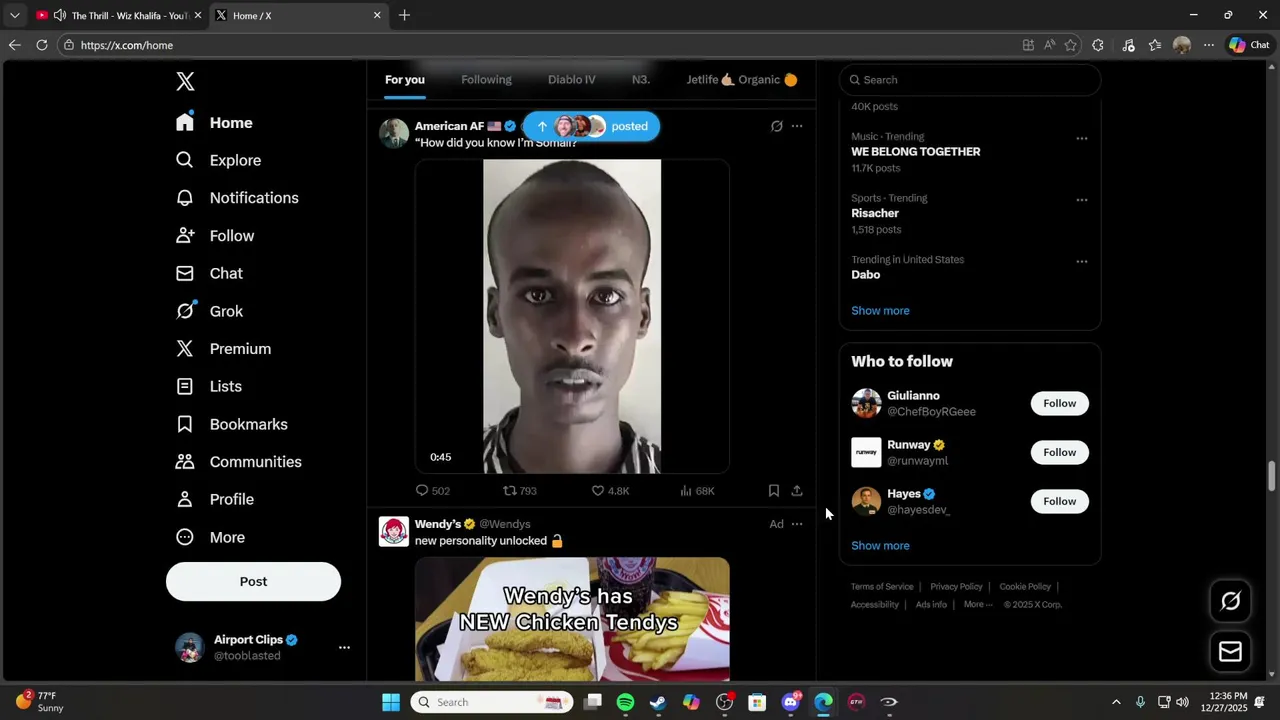
Task: Open floating messages button at bottom right
Action: coord(1231,652)
